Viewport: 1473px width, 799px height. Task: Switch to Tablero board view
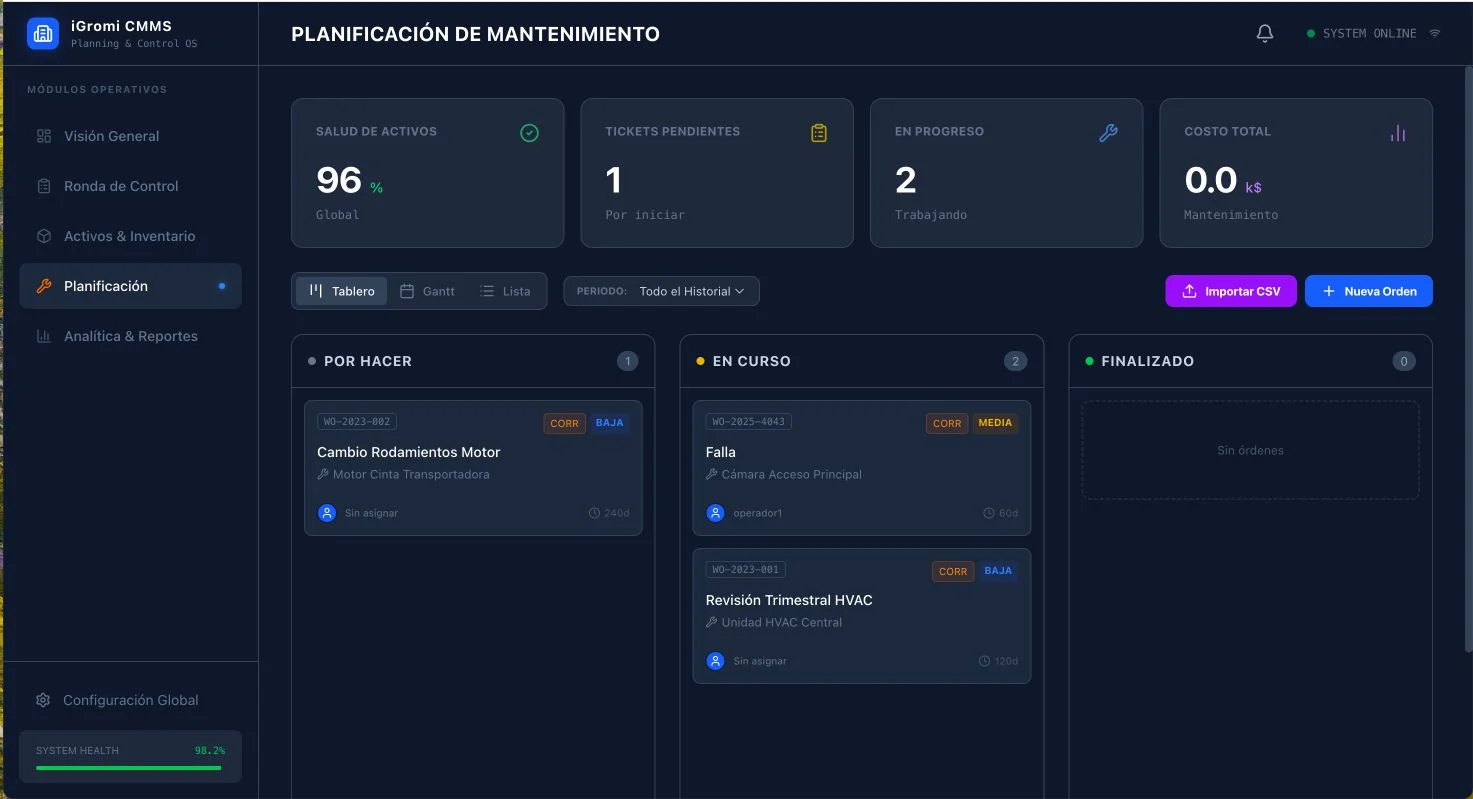pyautogui.click(x=342, y=291)
